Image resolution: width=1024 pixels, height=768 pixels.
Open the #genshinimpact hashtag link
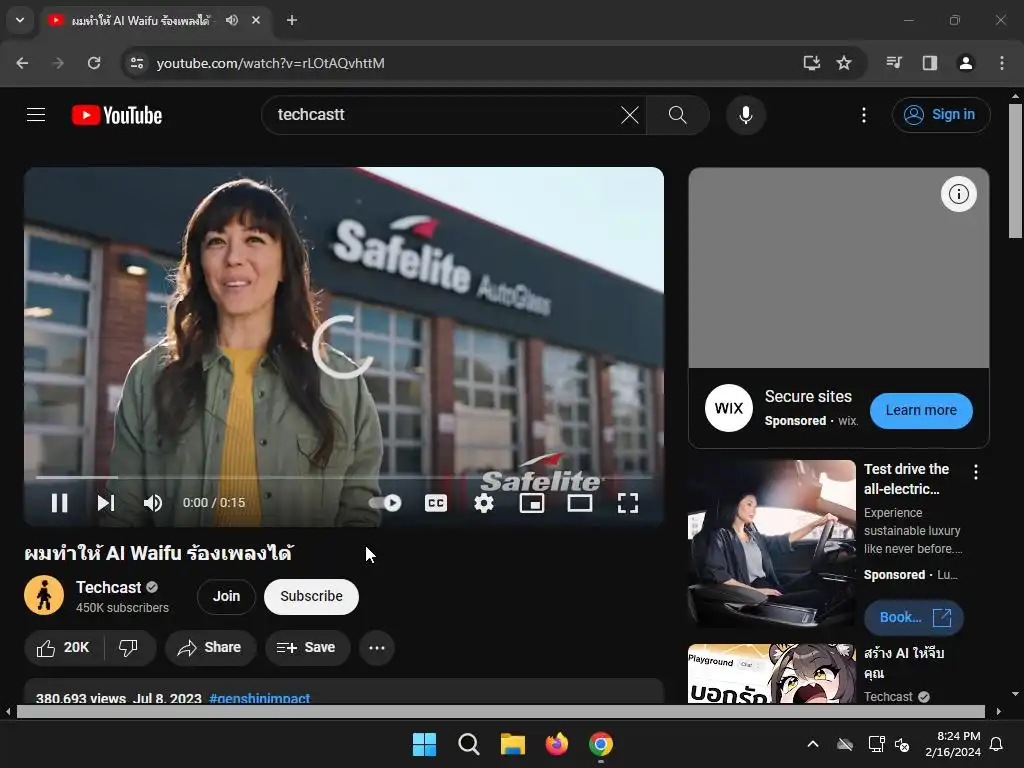point(259,697)
